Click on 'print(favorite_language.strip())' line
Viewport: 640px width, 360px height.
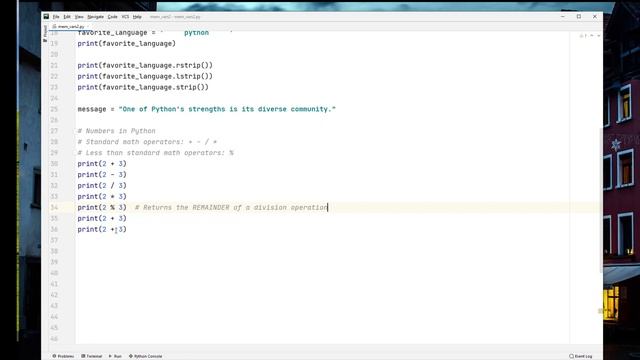click(x=143, y=87)
